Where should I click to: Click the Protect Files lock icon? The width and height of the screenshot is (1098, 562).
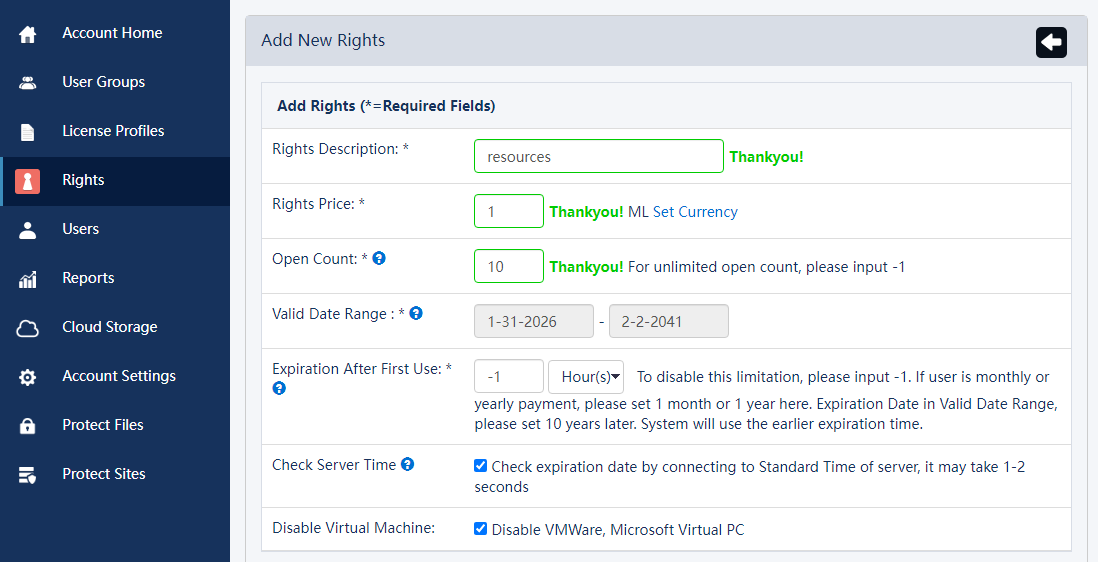pyautogui.click(x=28, y=426)
